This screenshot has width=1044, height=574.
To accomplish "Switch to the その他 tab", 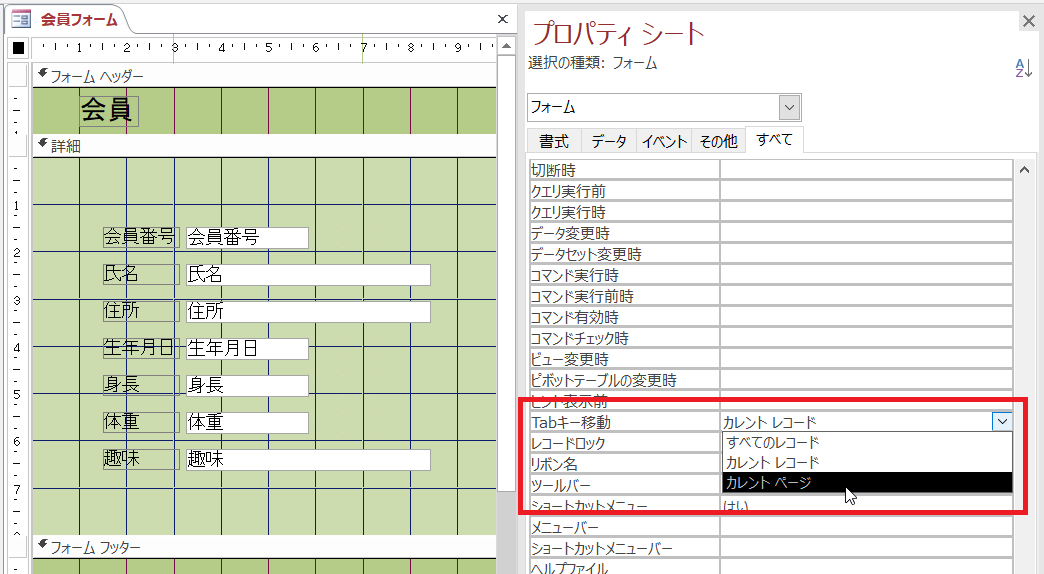I will [718, 141].
